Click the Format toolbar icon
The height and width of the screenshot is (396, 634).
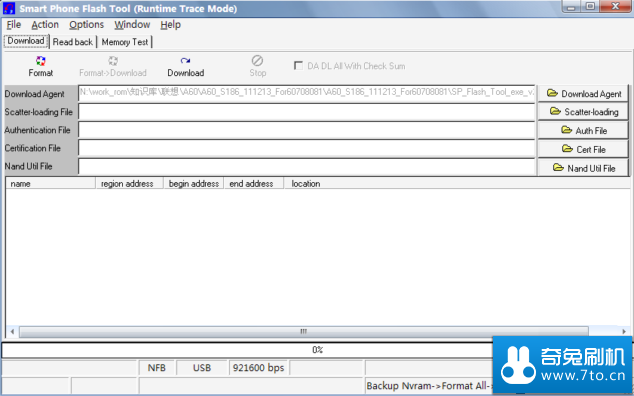point(40,61)
